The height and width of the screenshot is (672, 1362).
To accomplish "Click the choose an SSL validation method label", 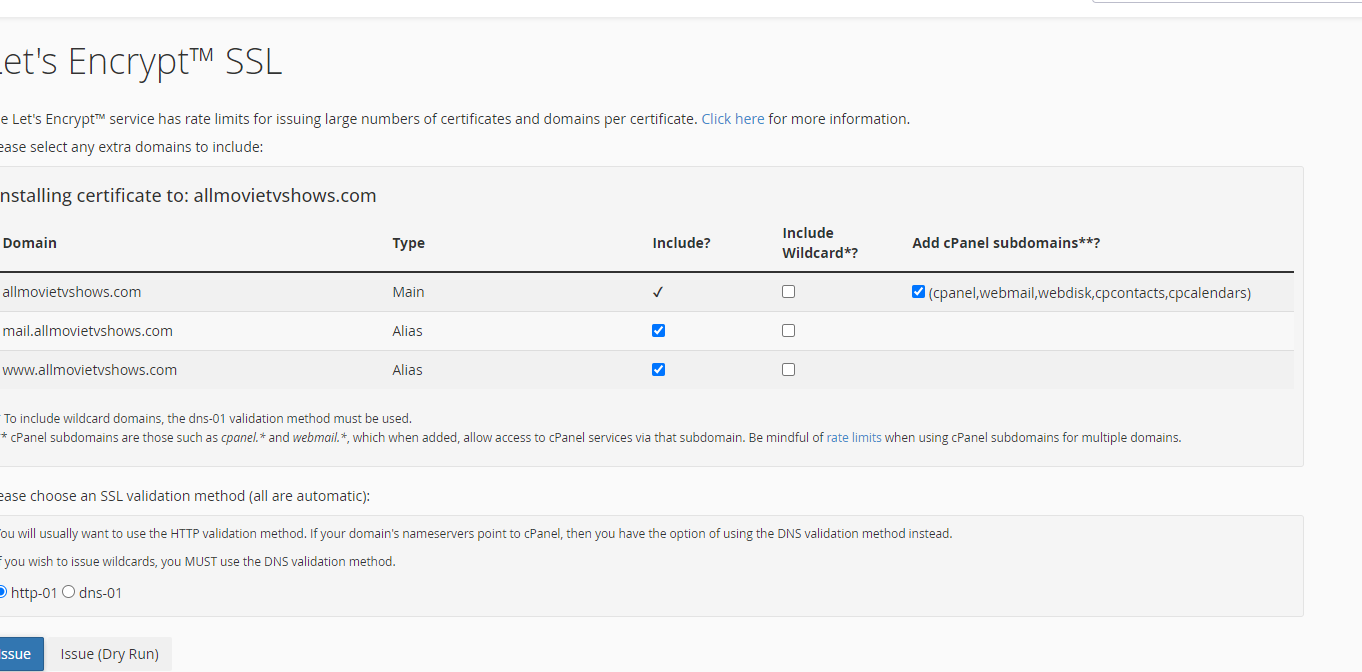I will [x=185, y=496].
